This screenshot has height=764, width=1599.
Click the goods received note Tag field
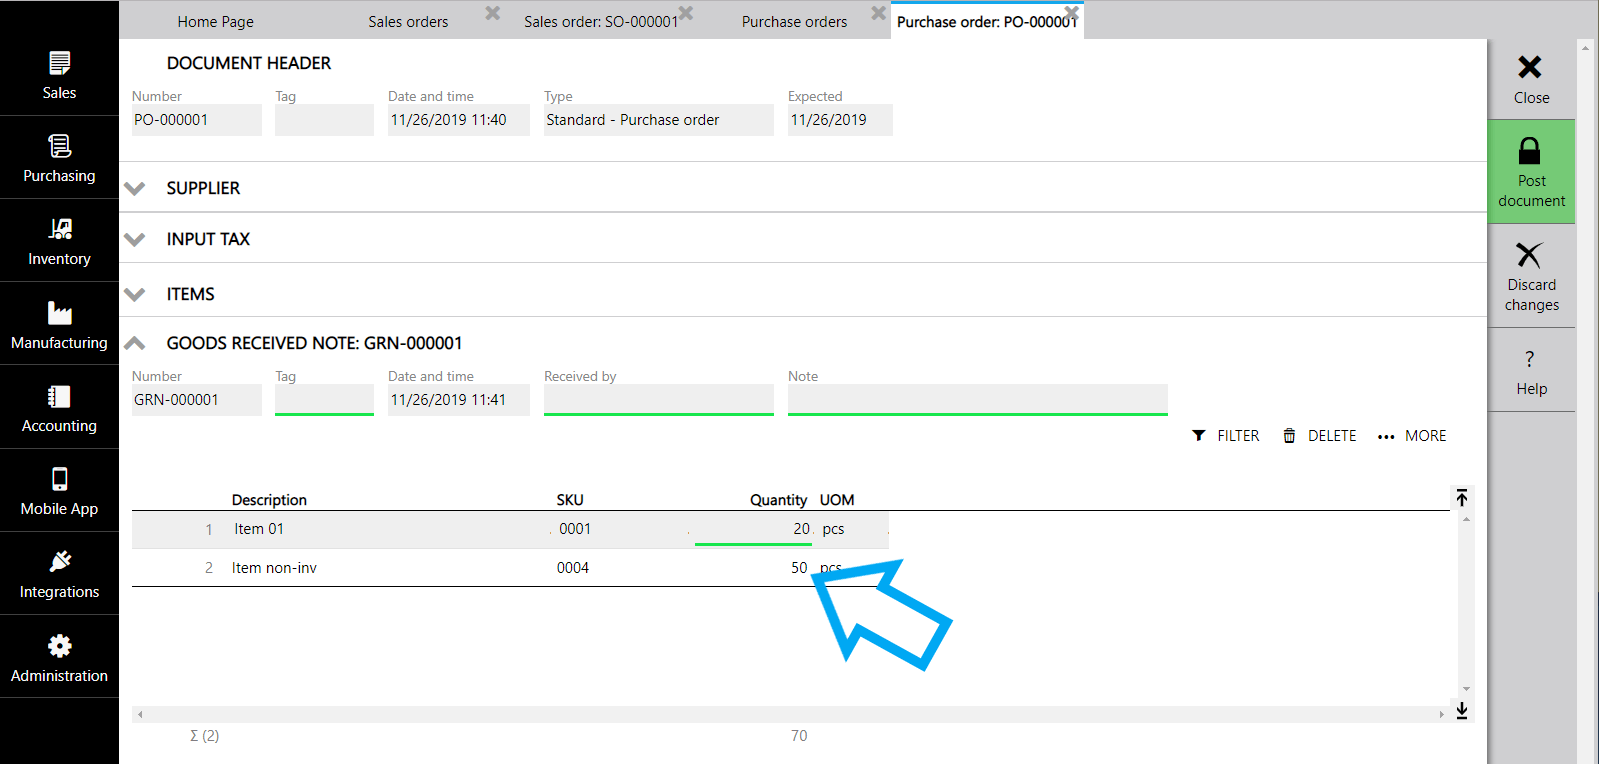click(x=324, y=400)
